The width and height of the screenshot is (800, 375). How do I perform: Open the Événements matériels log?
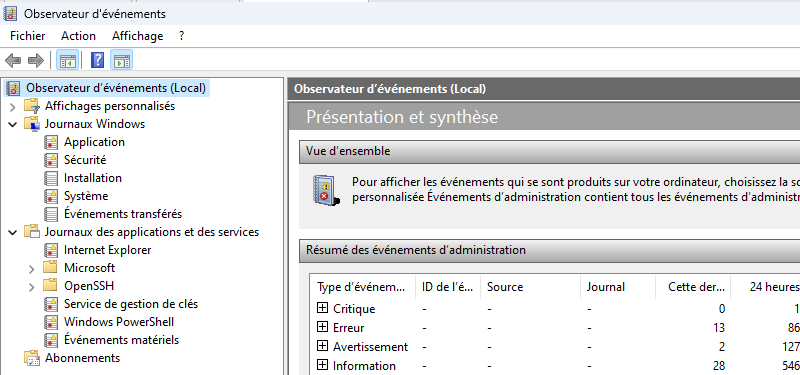pos(121,340)
